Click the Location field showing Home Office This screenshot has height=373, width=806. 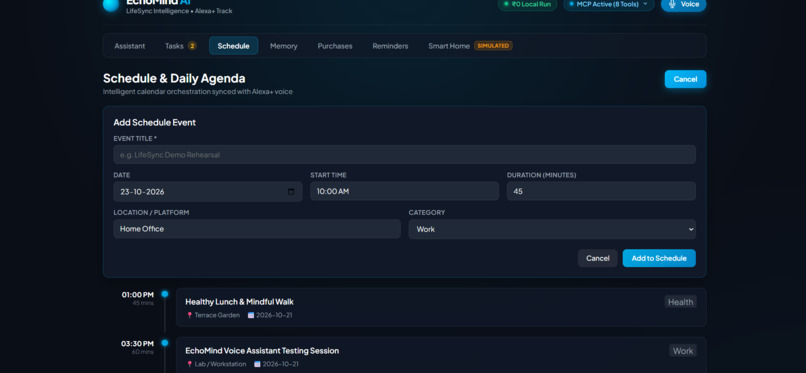(x=257, y=229)
